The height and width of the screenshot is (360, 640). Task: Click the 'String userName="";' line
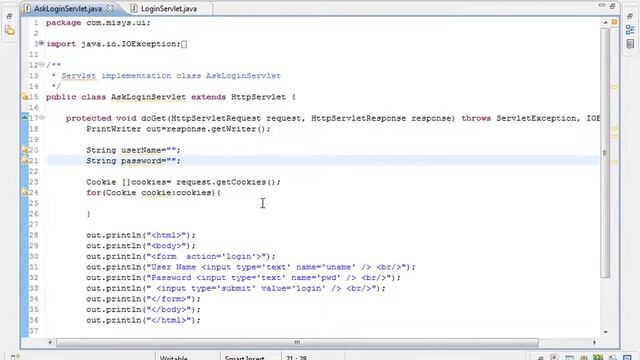tap(133, 150)
